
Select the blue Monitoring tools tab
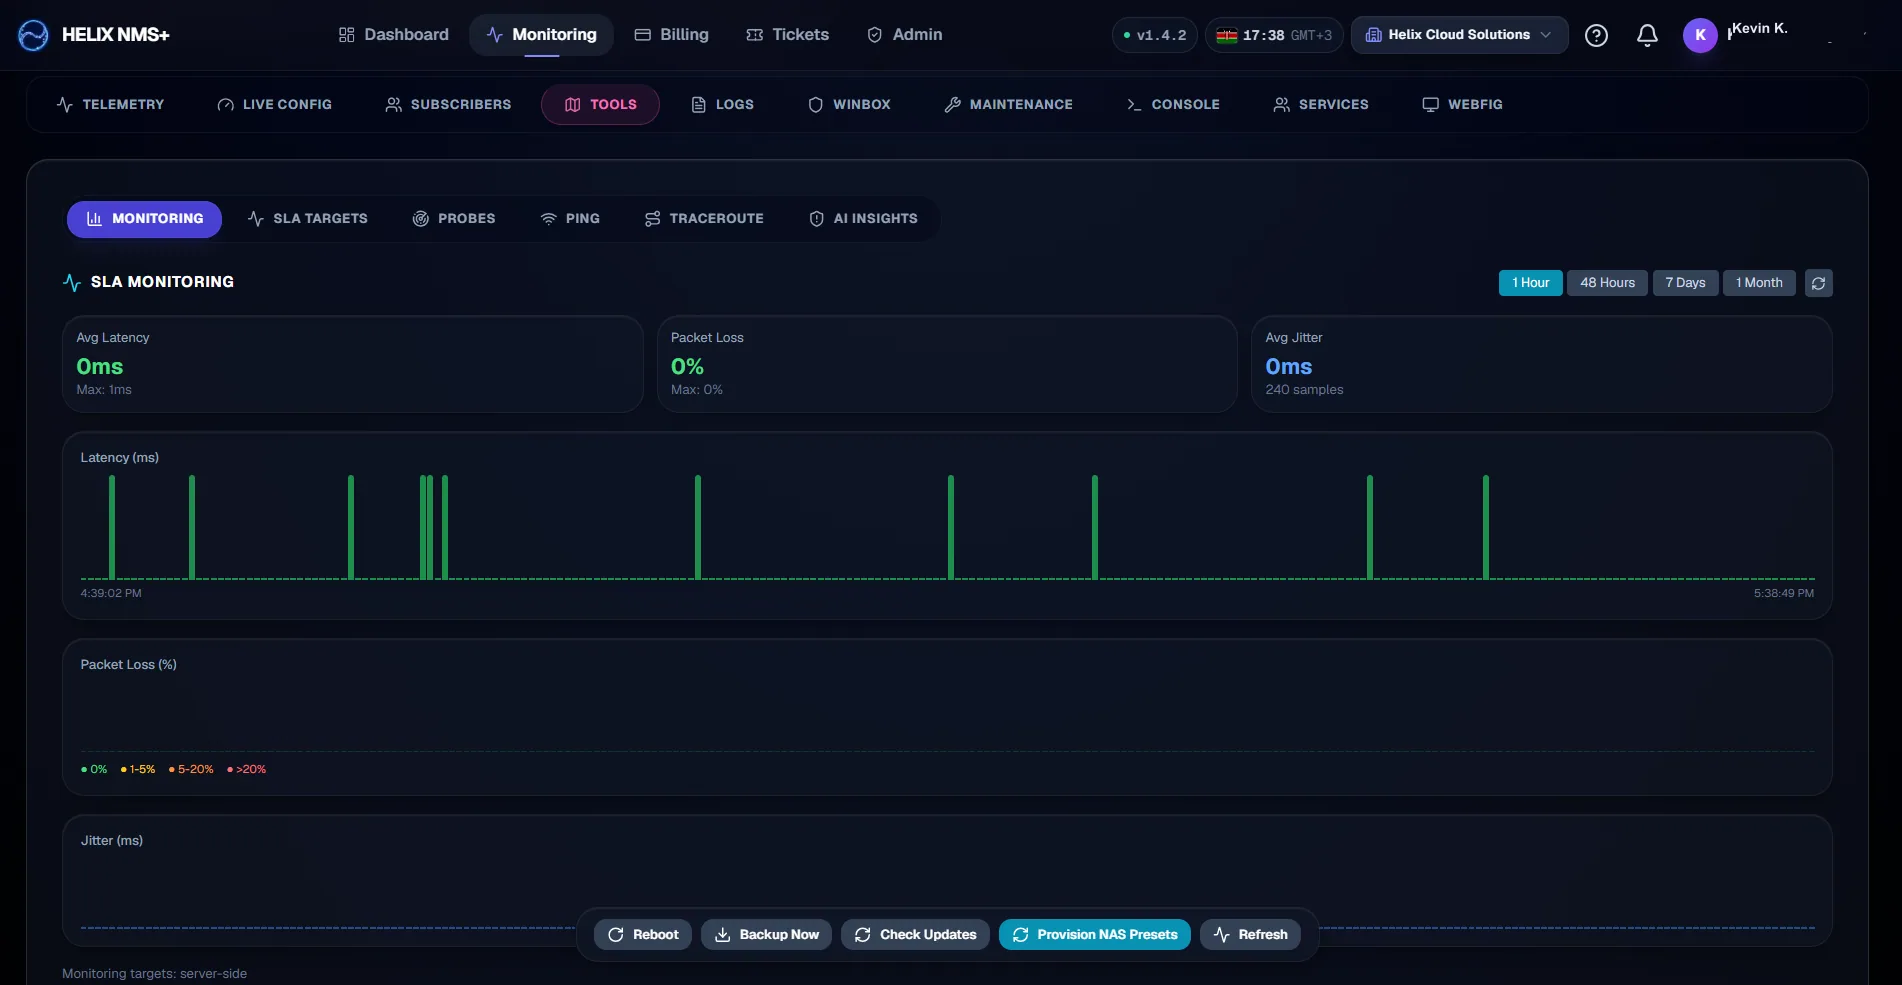tap(144, 219)
